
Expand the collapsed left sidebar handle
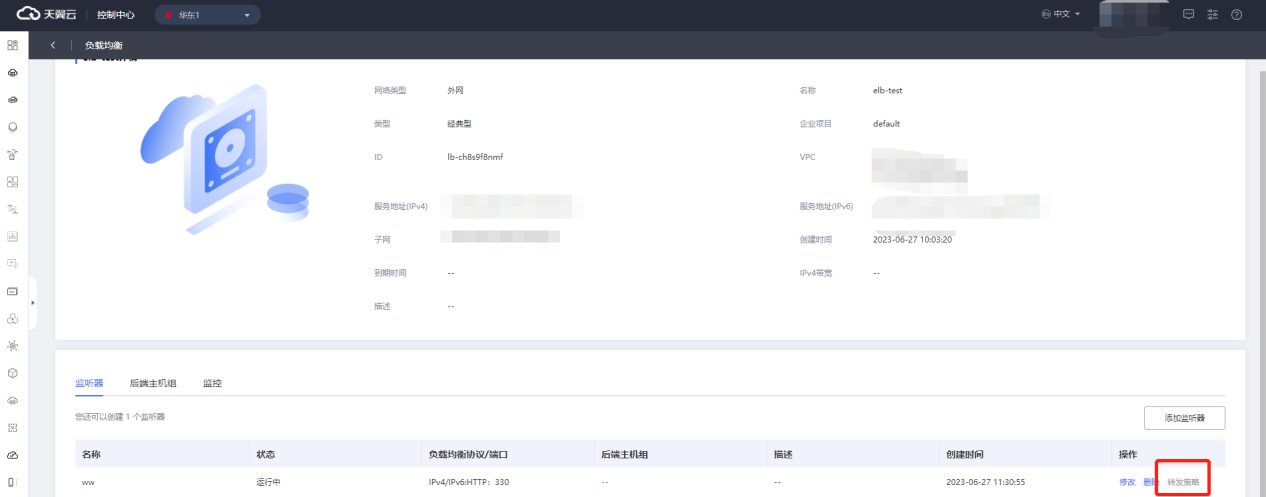tap(33, 302)
